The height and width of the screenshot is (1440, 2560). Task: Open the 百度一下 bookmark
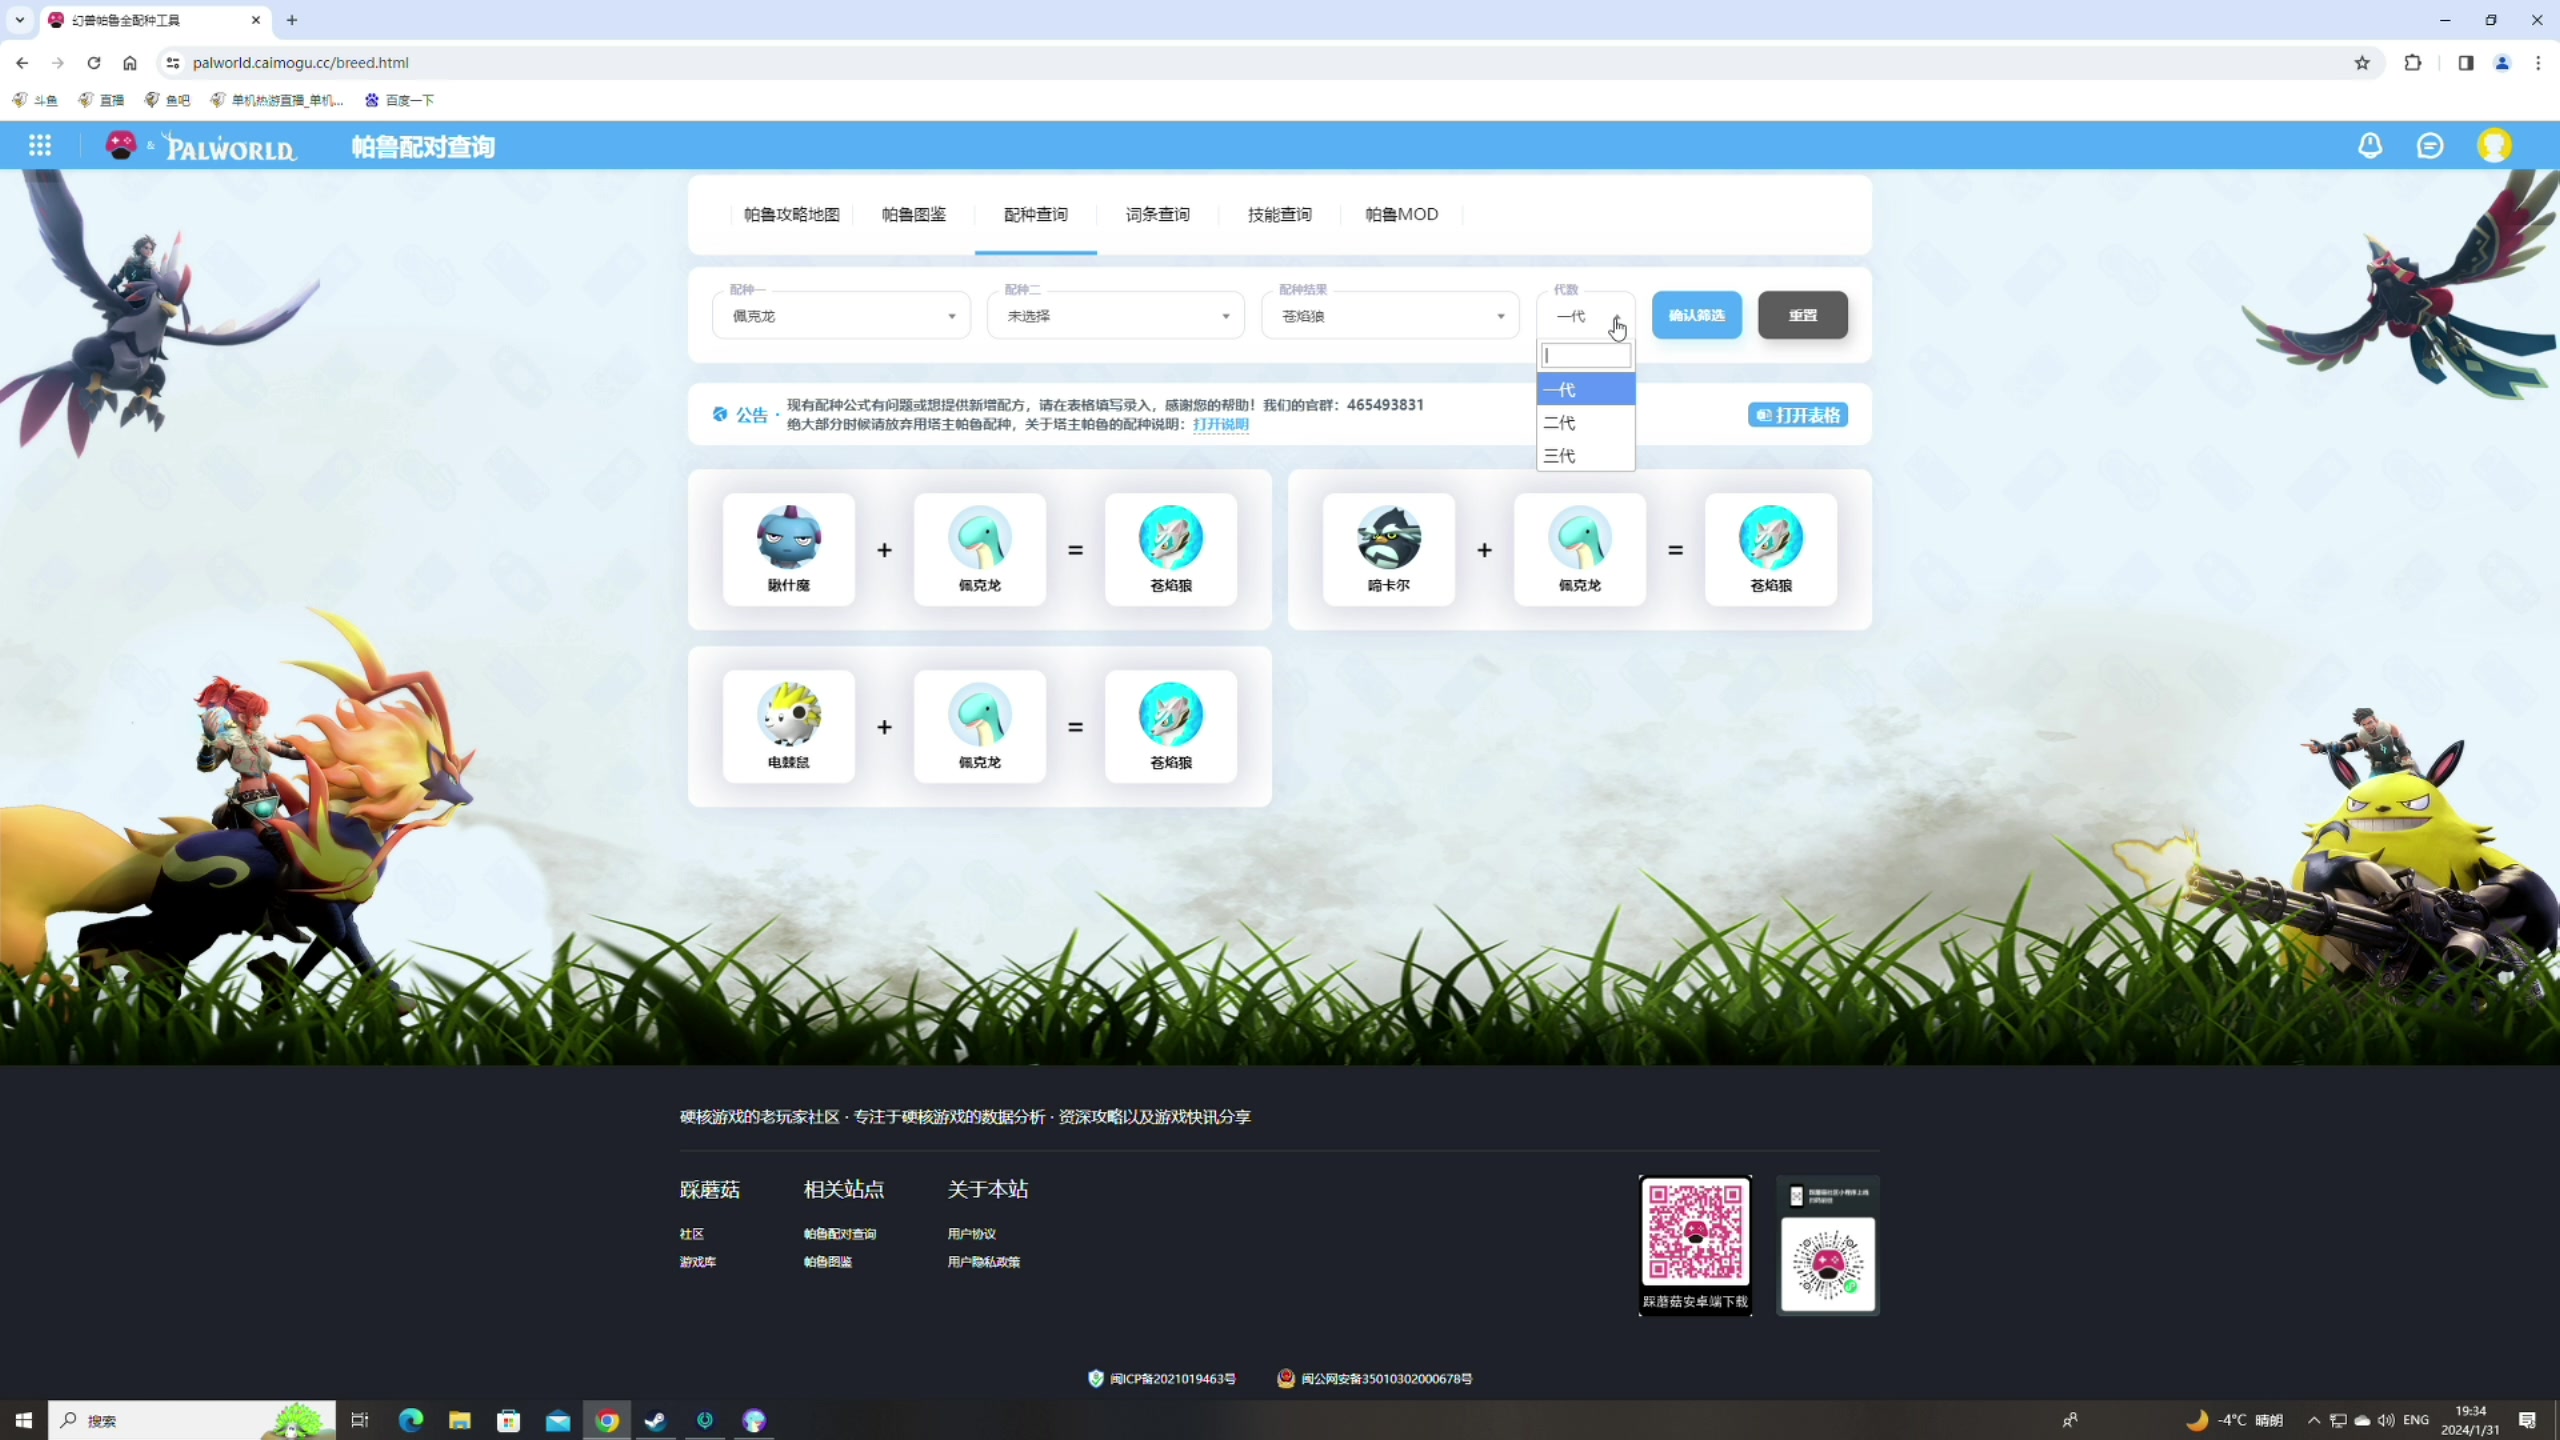399,100
